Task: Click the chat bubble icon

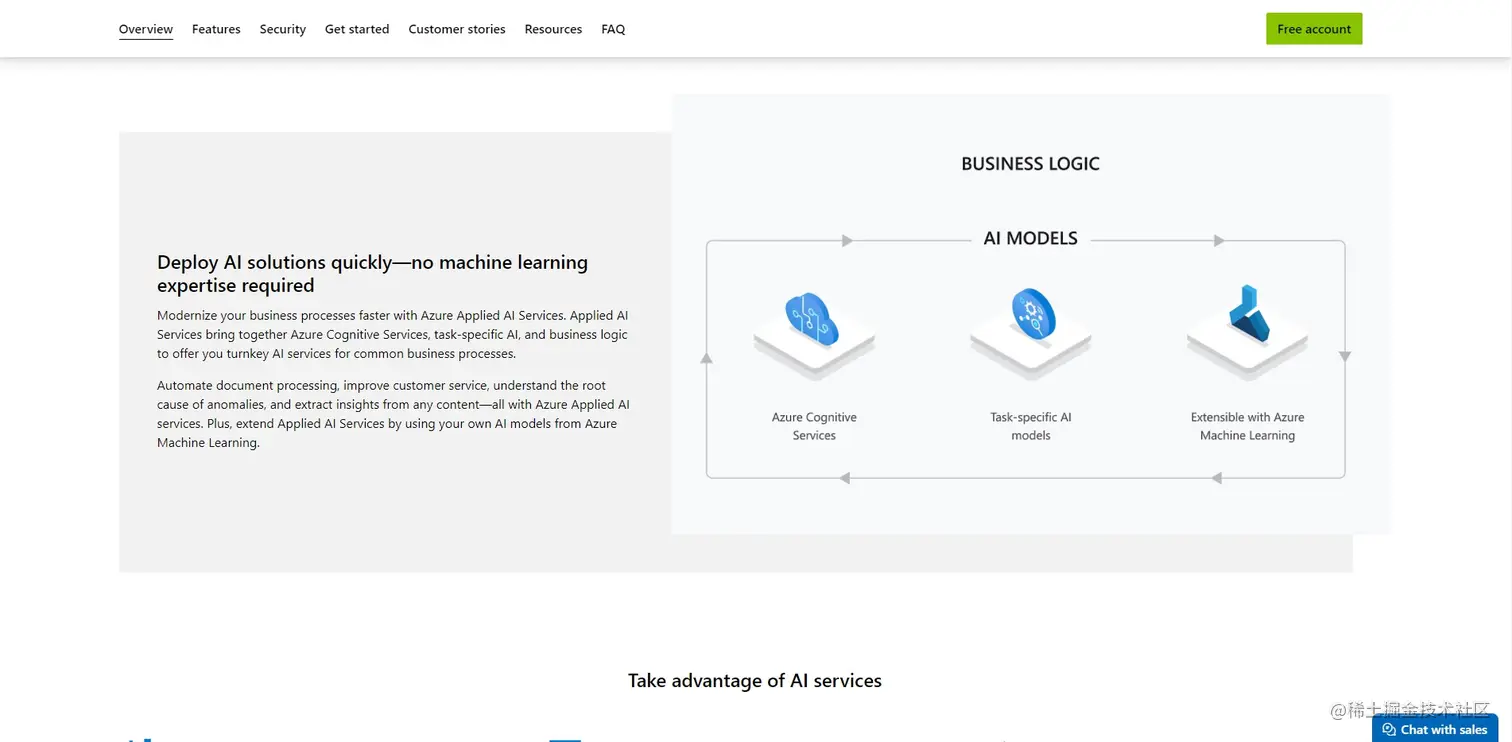Action: click(1389, 730)
